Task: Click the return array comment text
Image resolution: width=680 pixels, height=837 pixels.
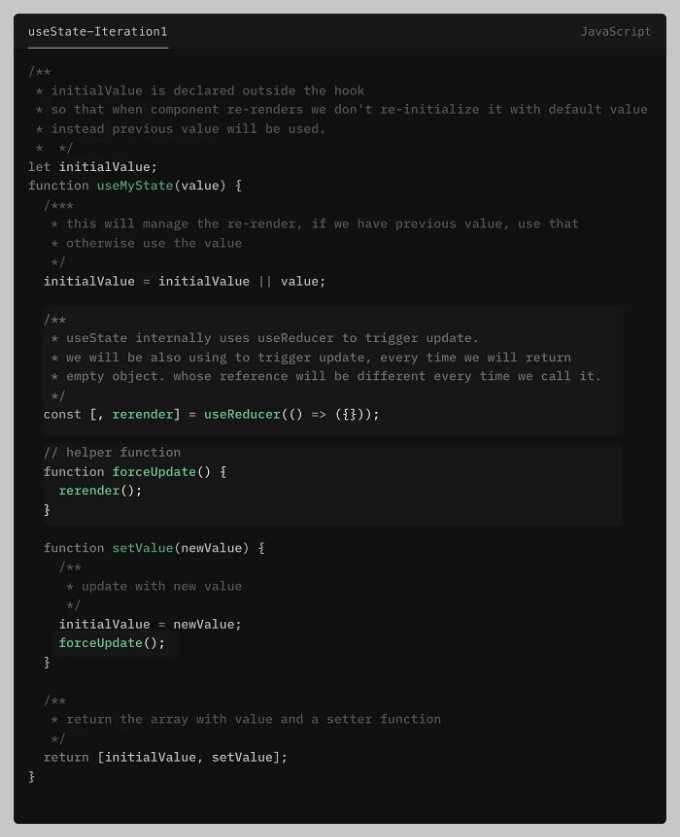Action: click(254, 720)
